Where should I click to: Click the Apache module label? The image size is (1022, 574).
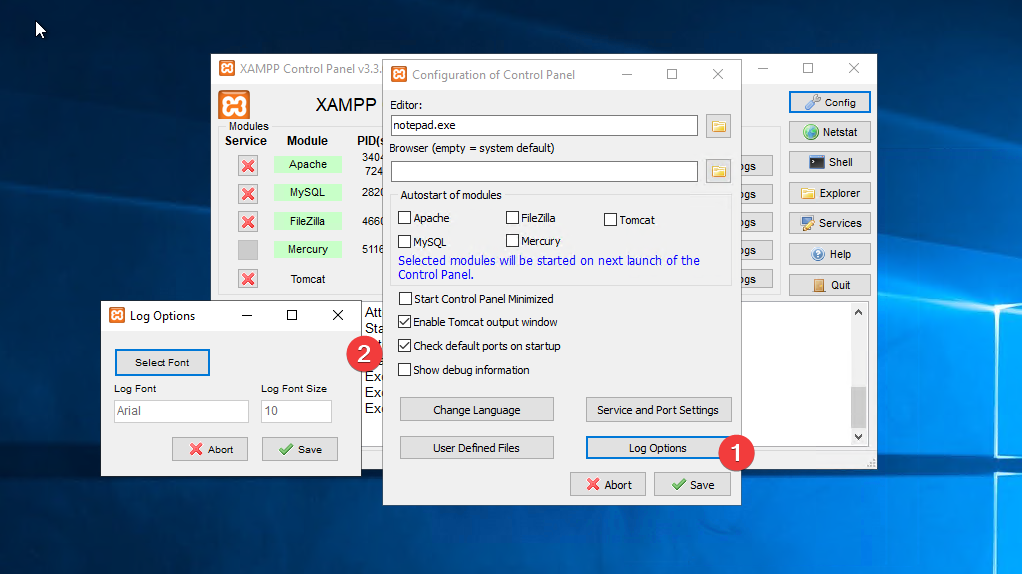[x=308, y=164]
